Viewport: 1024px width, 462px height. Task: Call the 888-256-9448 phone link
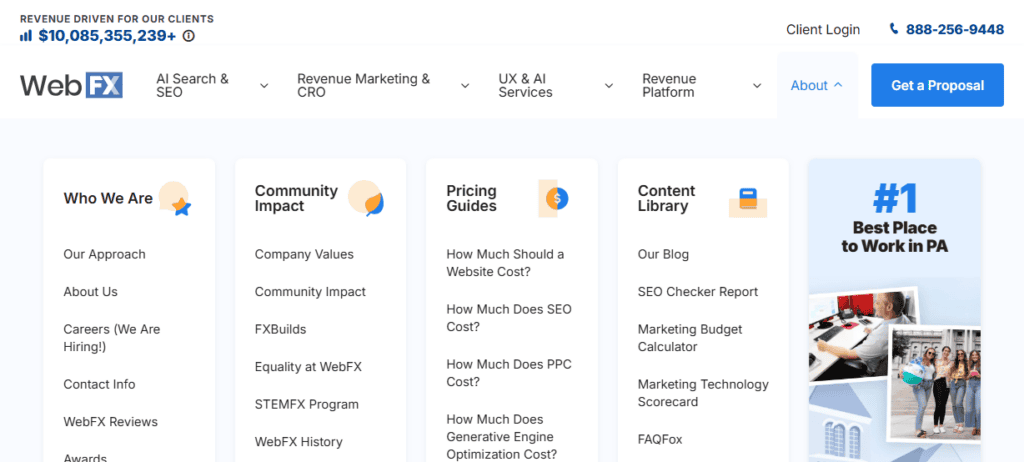[x=955, y=29]
